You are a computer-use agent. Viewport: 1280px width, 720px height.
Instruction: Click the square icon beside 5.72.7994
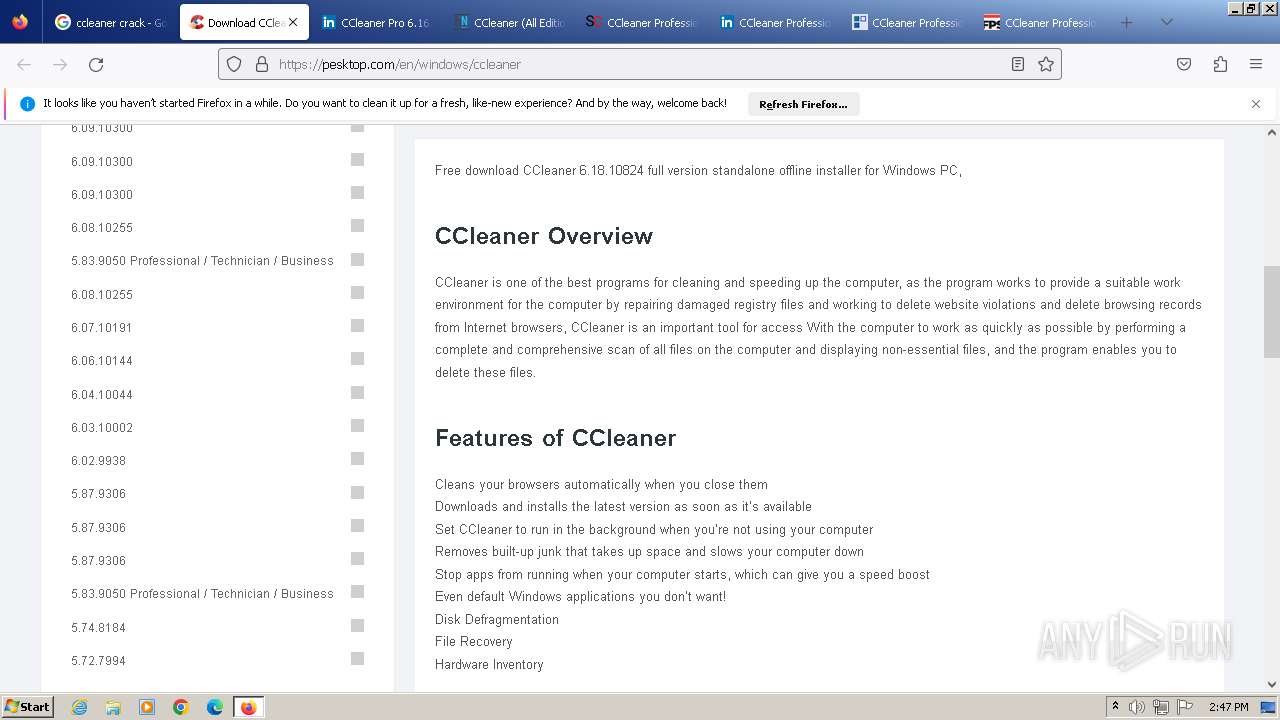357,658
